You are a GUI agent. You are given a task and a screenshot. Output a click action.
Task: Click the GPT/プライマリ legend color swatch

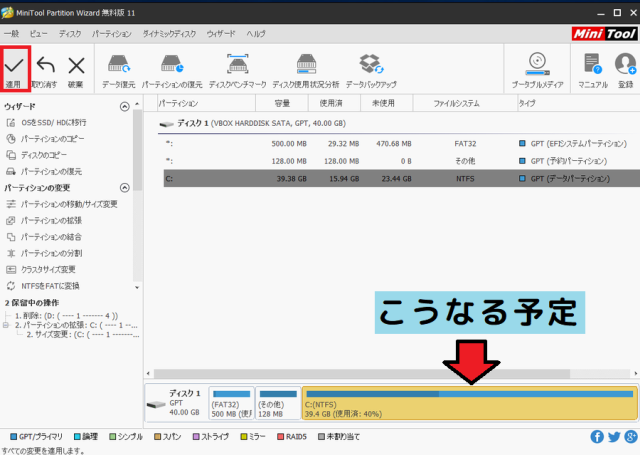coord(13,437)
